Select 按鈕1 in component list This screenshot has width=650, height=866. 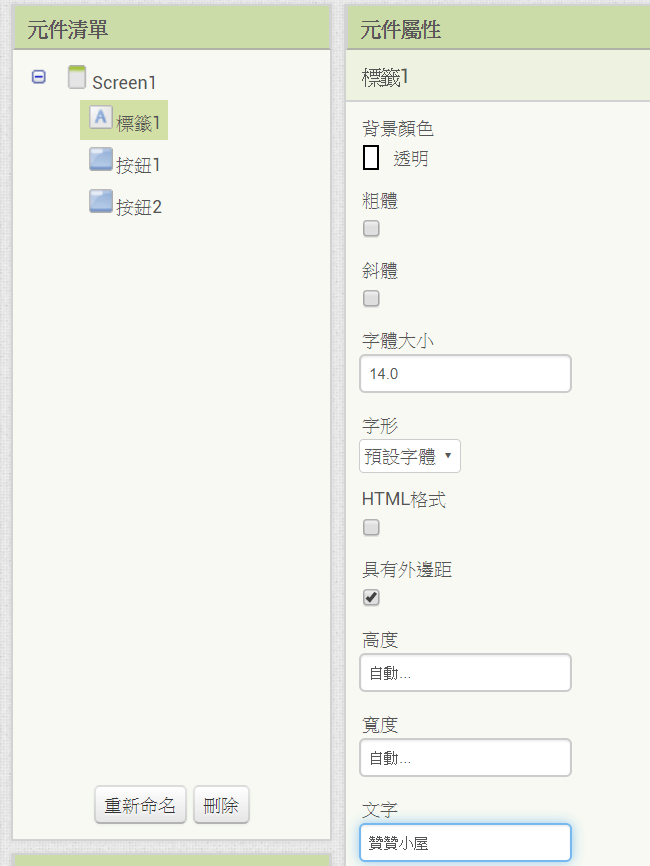(x=138, y=165)
